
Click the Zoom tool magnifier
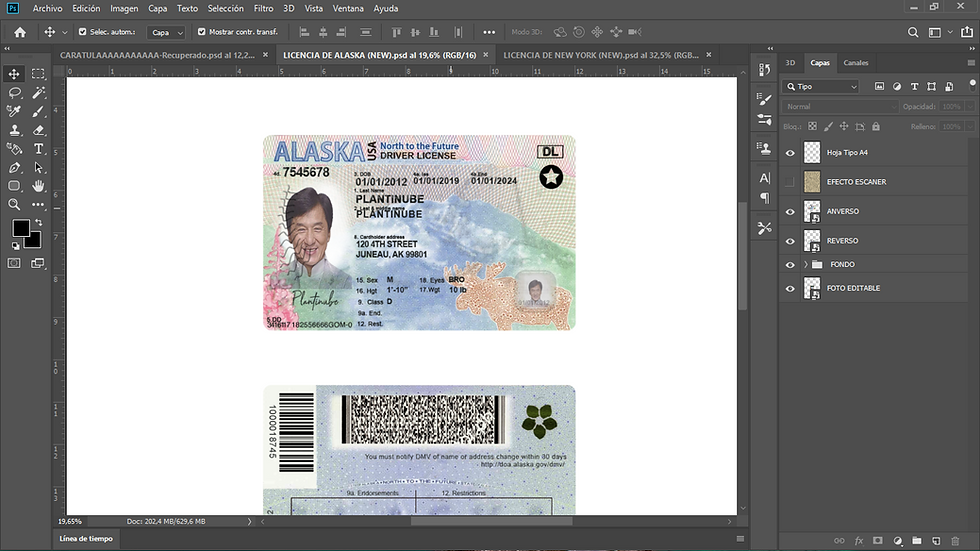15,205
